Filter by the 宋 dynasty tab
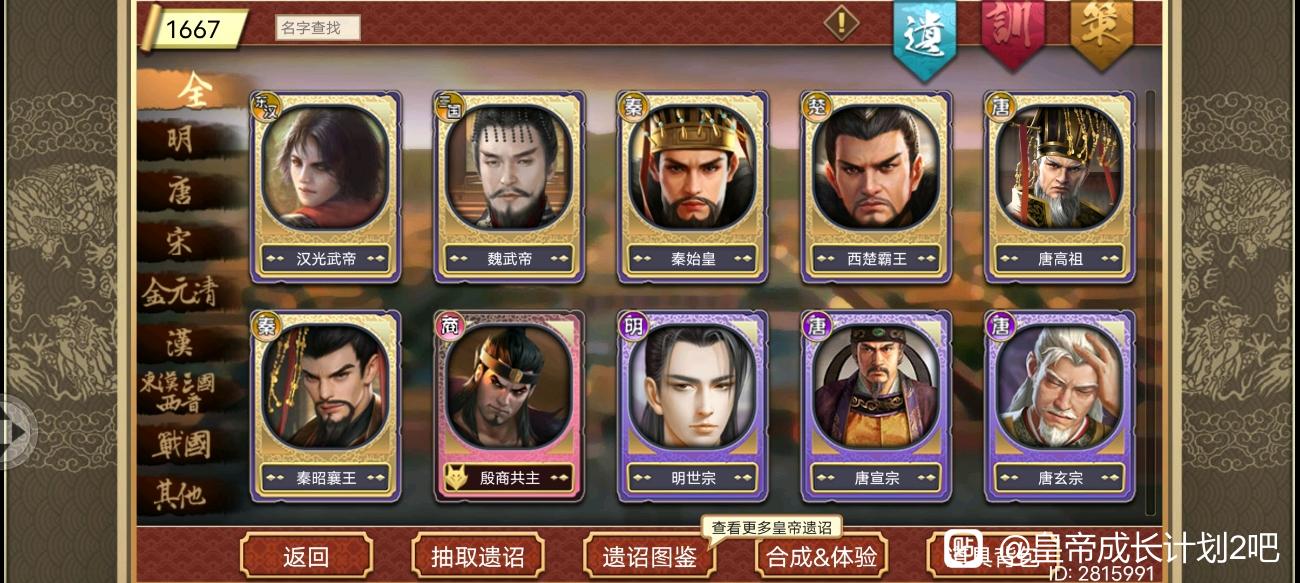1300x583 pixels. [x=180, y=240]
